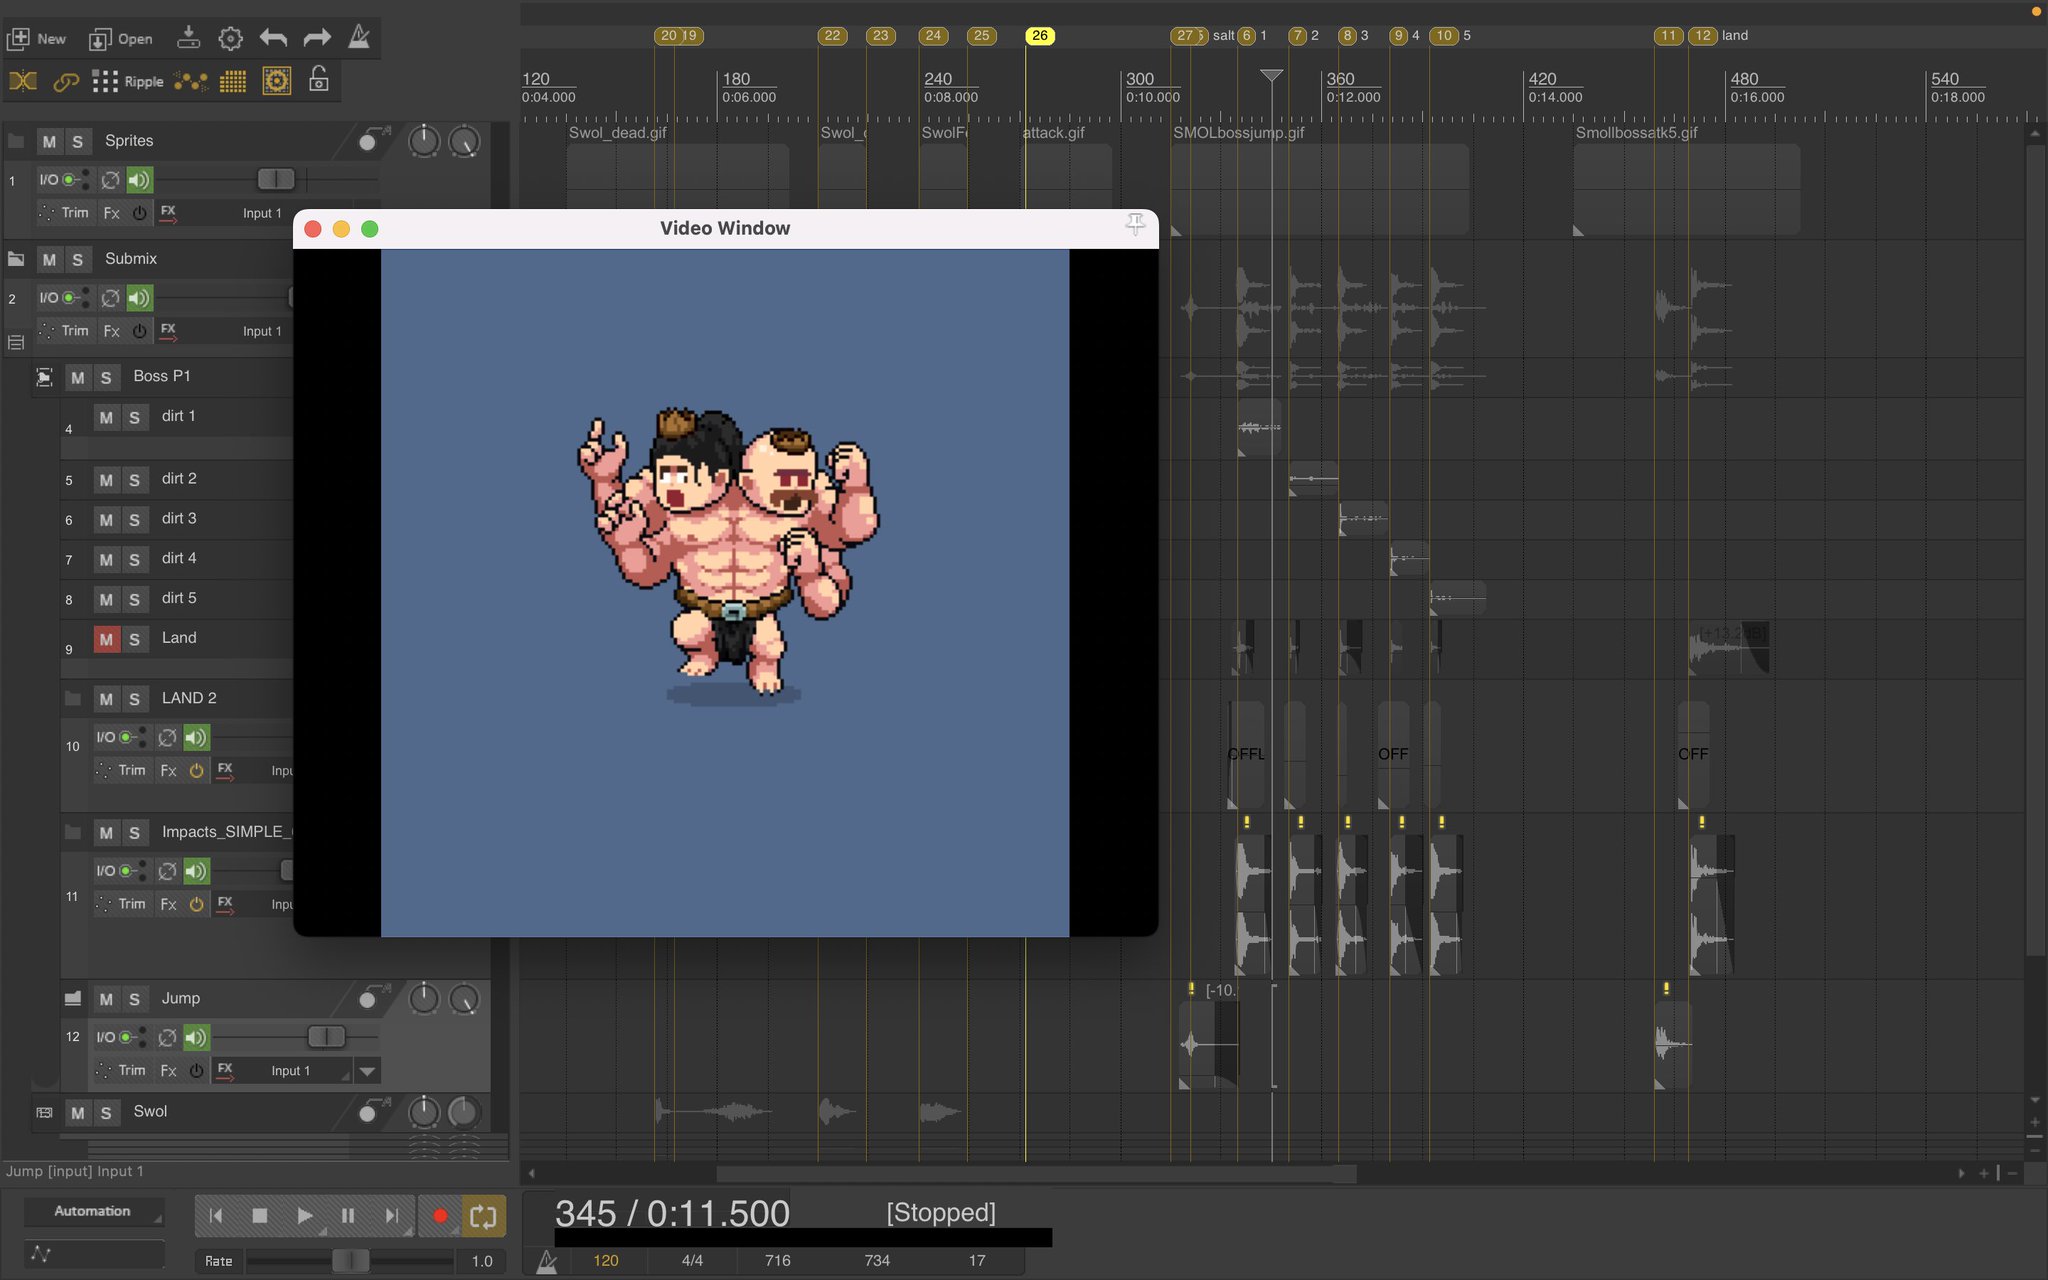Click the undo arrow icon
The height and width of the screenshot is (1280, 2048).
point(273,38)
